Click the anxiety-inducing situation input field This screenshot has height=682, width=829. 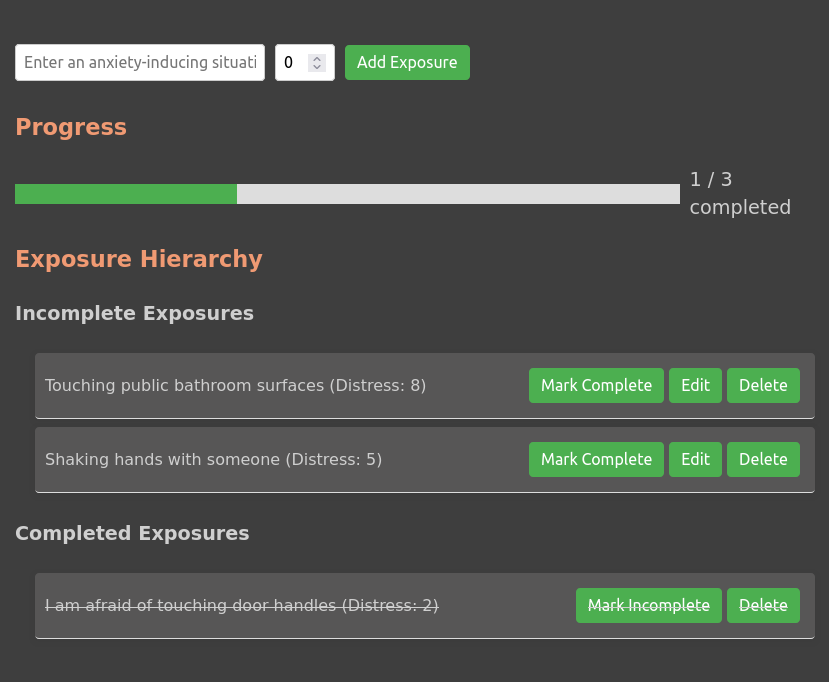(140, 62)
